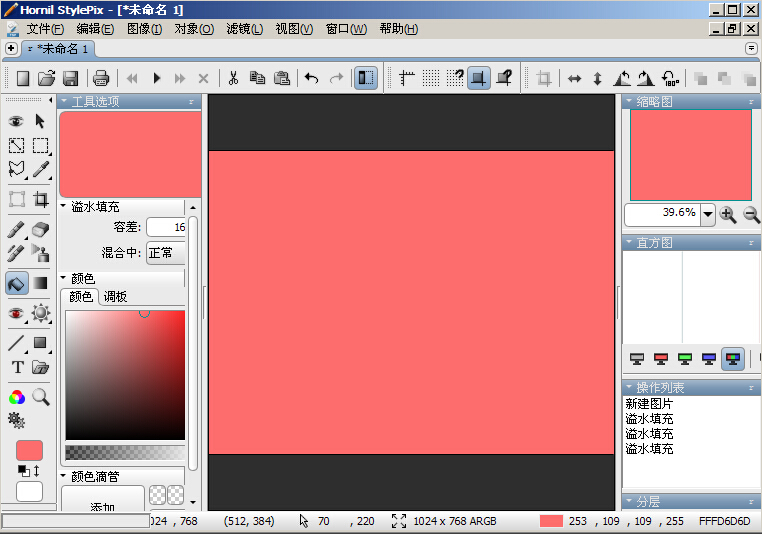This screenshot has width=762, height=534.
Task: Click the New image toolbar icon
Action: coord(23,78)
